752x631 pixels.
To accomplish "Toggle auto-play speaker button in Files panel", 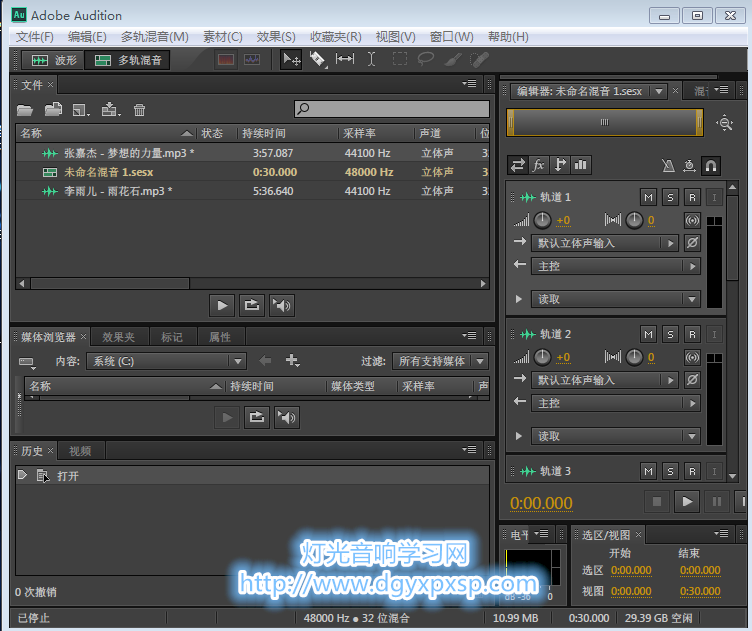I will coord(282,305).
